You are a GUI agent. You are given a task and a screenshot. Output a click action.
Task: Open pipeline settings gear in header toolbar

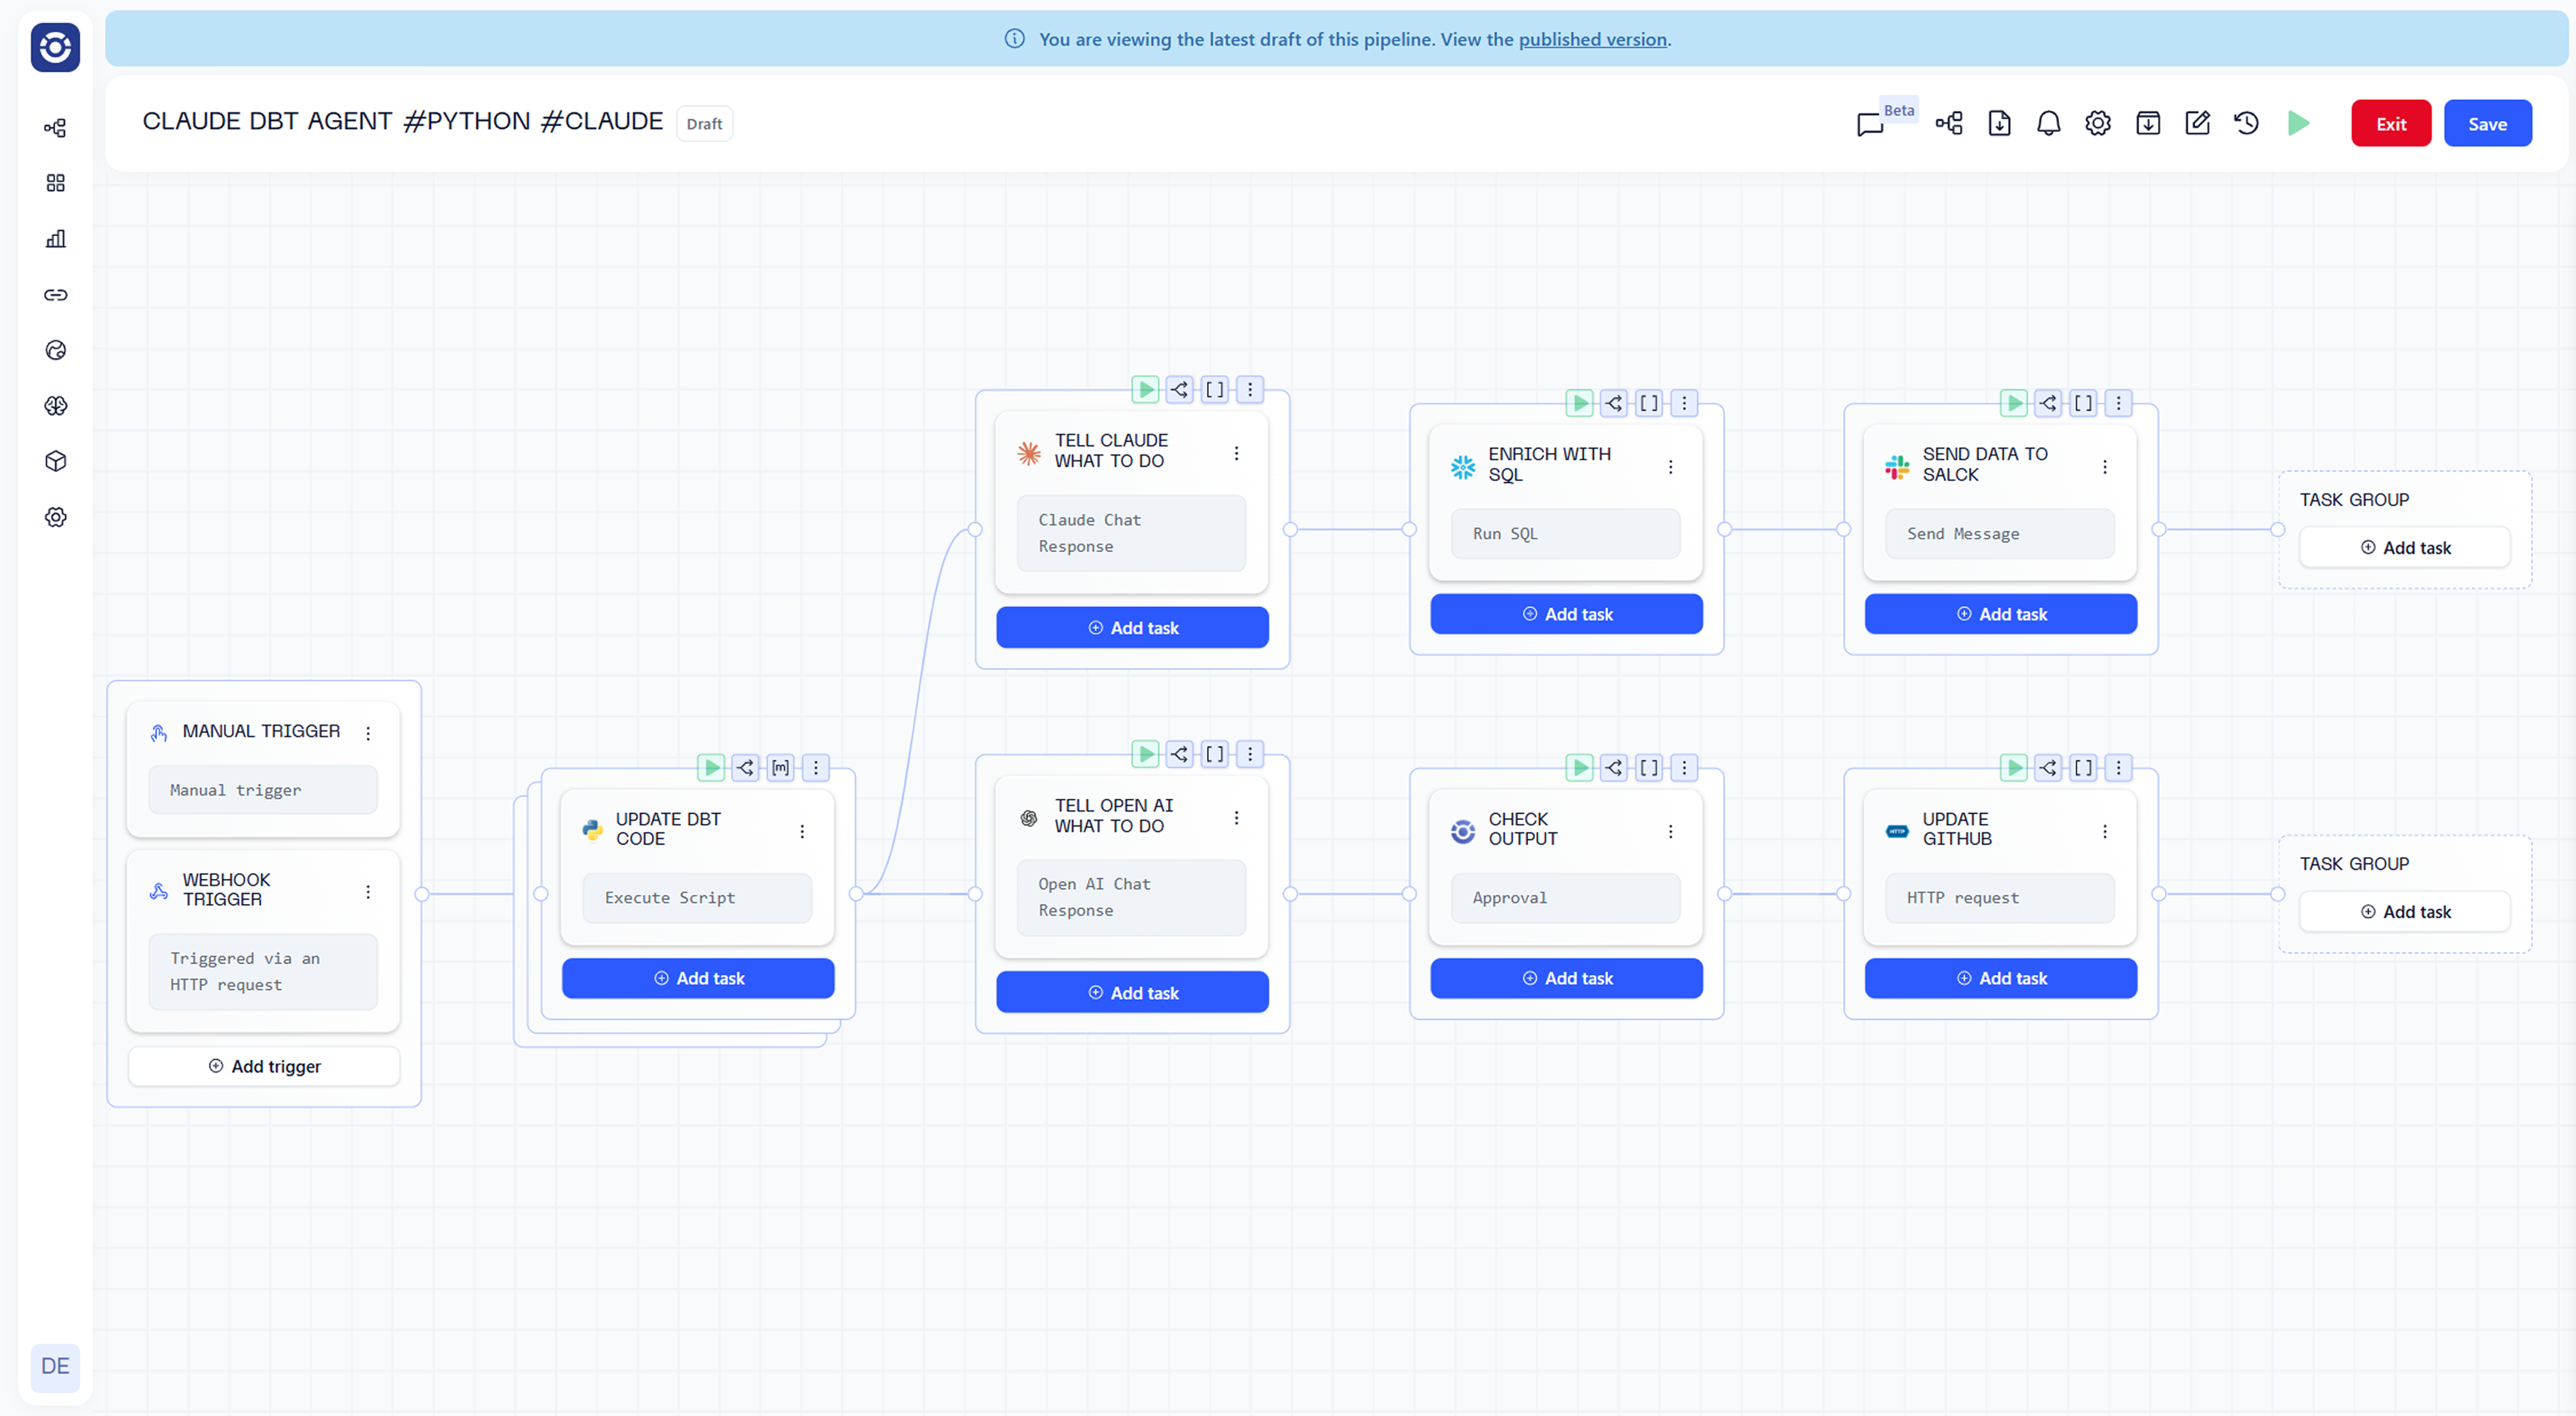pos(2097,123)
